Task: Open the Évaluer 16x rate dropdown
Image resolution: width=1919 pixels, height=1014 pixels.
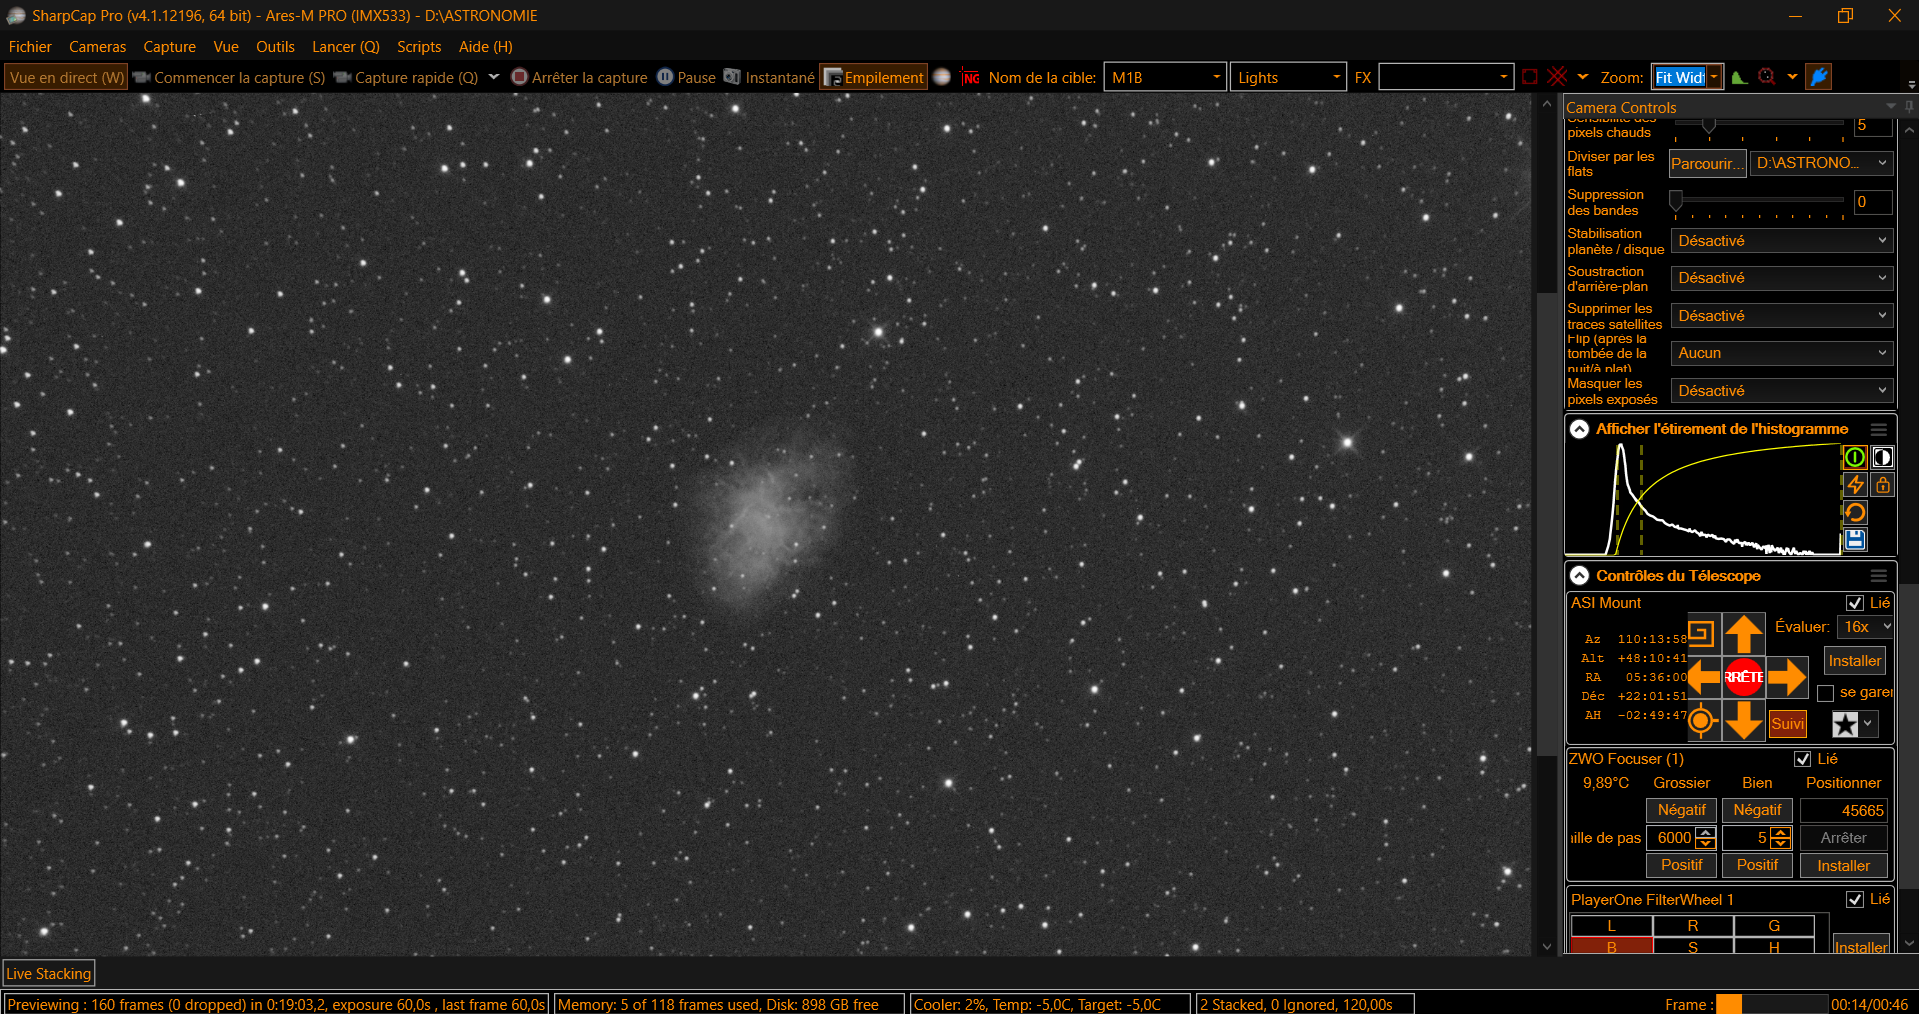Action: pos(1866,627)
